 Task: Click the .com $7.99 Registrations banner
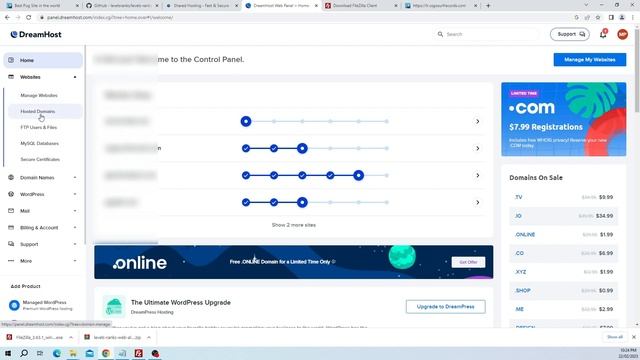point(564,119)
